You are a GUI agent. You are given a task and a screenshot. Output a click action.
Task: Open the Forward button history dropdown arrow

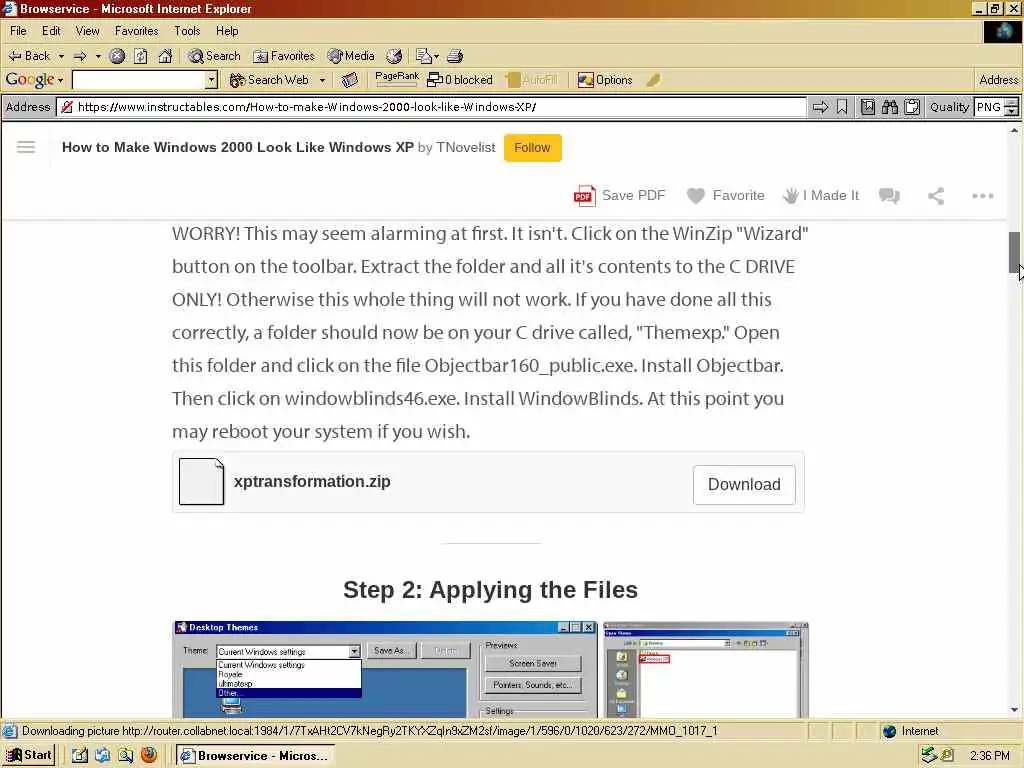(x=98, y=56)
